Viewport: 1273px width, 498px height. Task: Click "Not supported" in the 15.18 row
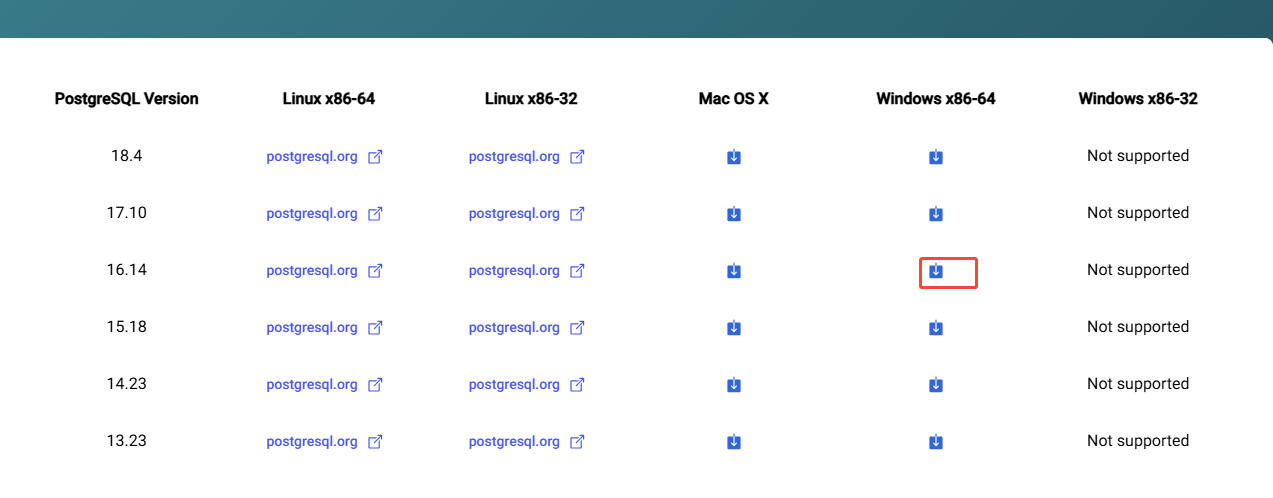1138,327
